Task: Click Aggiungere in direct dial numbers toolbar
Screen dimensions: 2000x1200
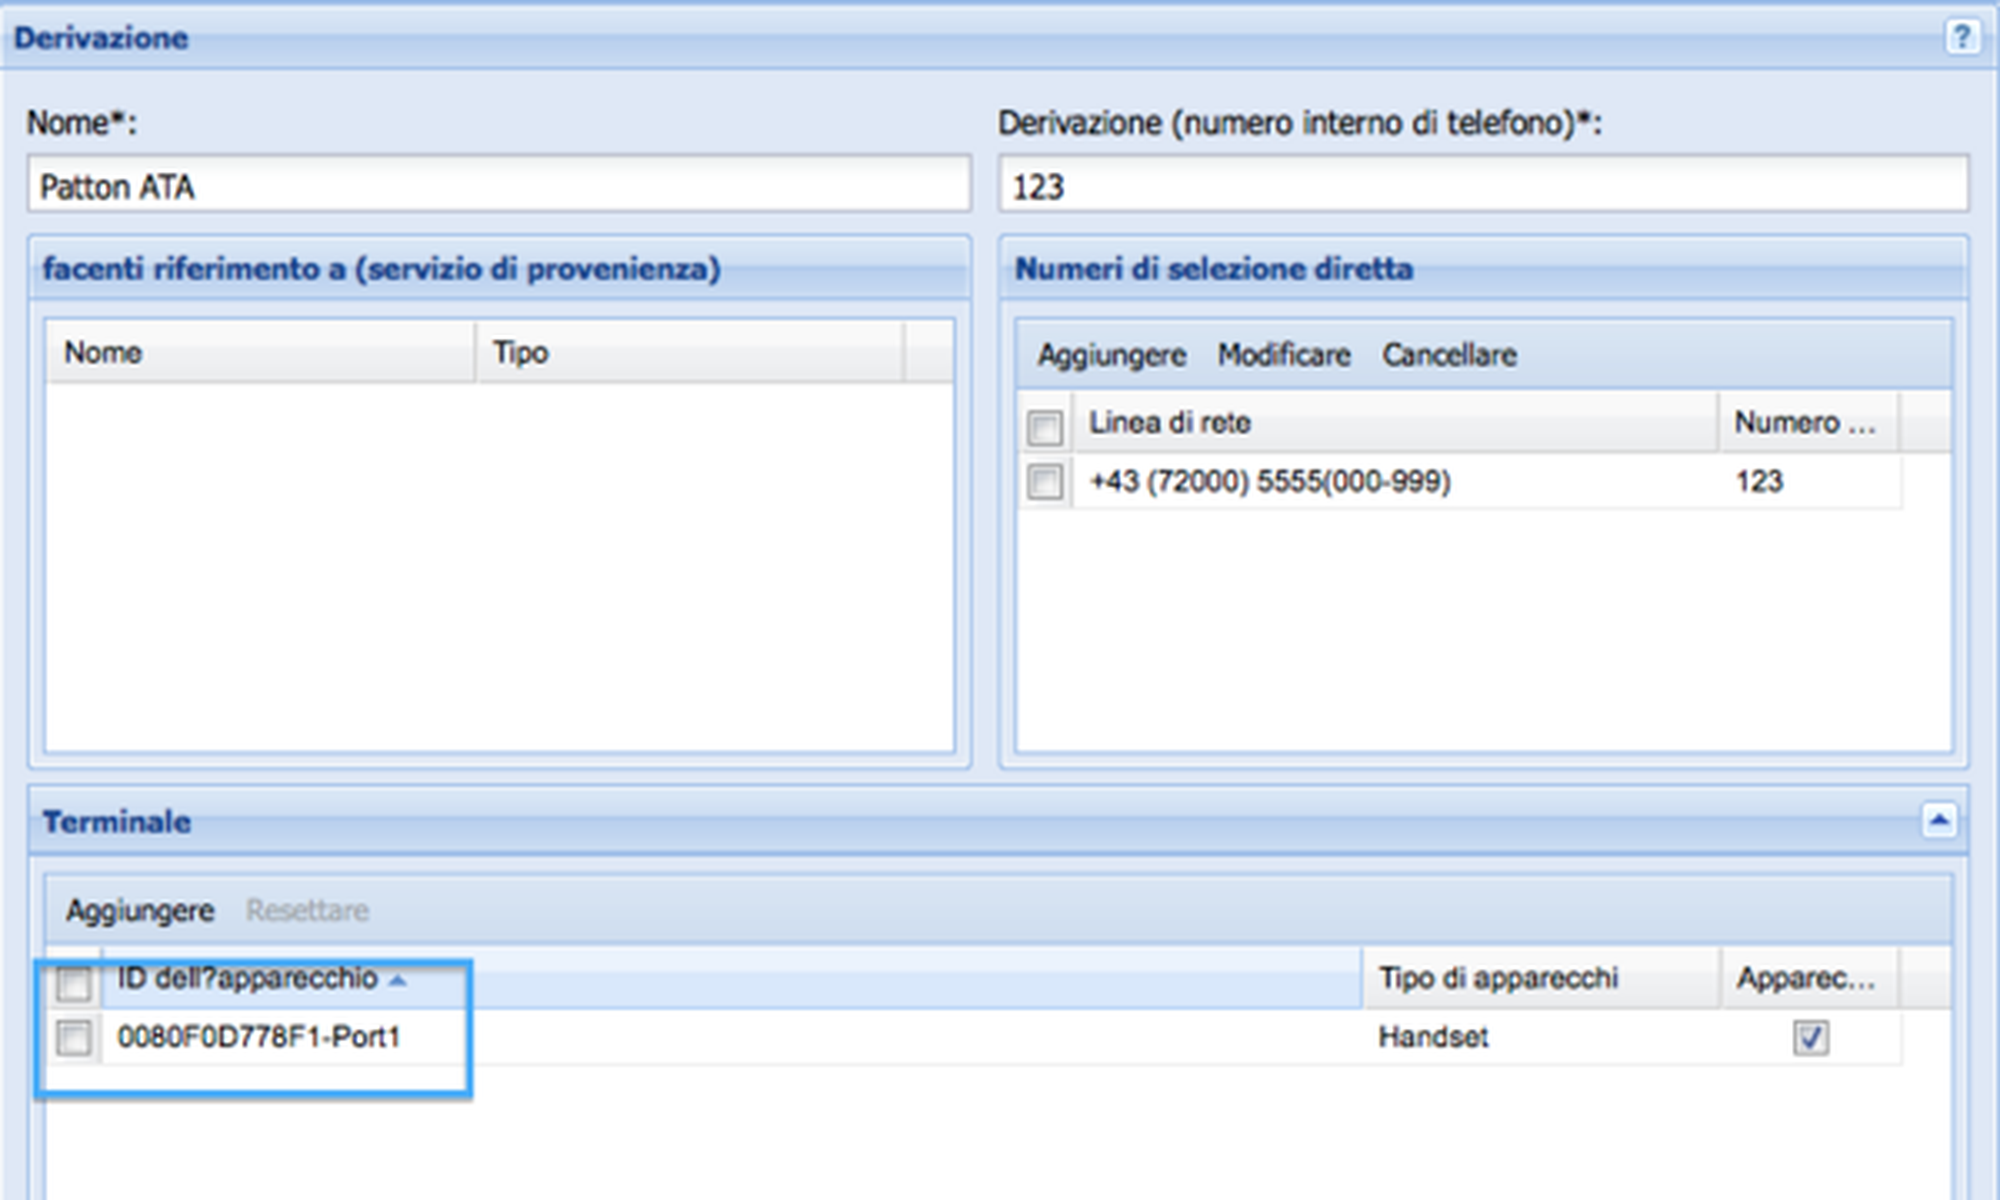Action: (1111, 355)
